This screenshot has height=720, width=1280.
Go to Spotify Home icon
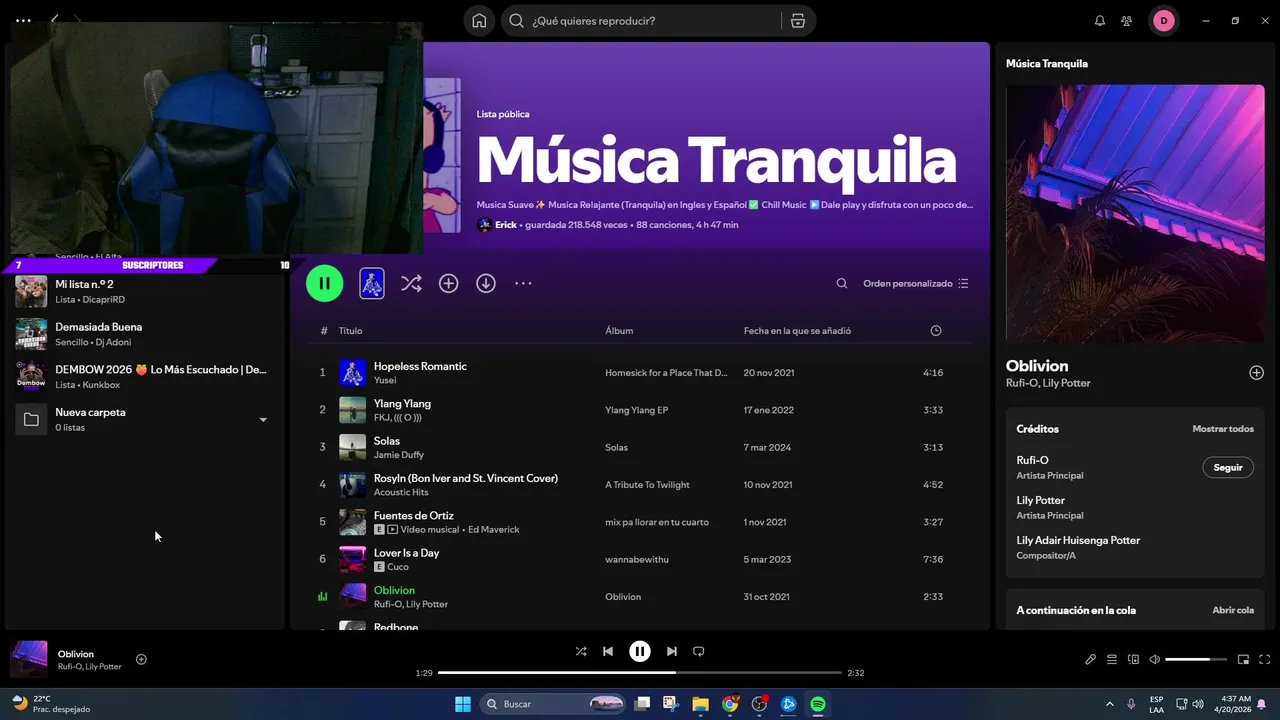(480, 20)
